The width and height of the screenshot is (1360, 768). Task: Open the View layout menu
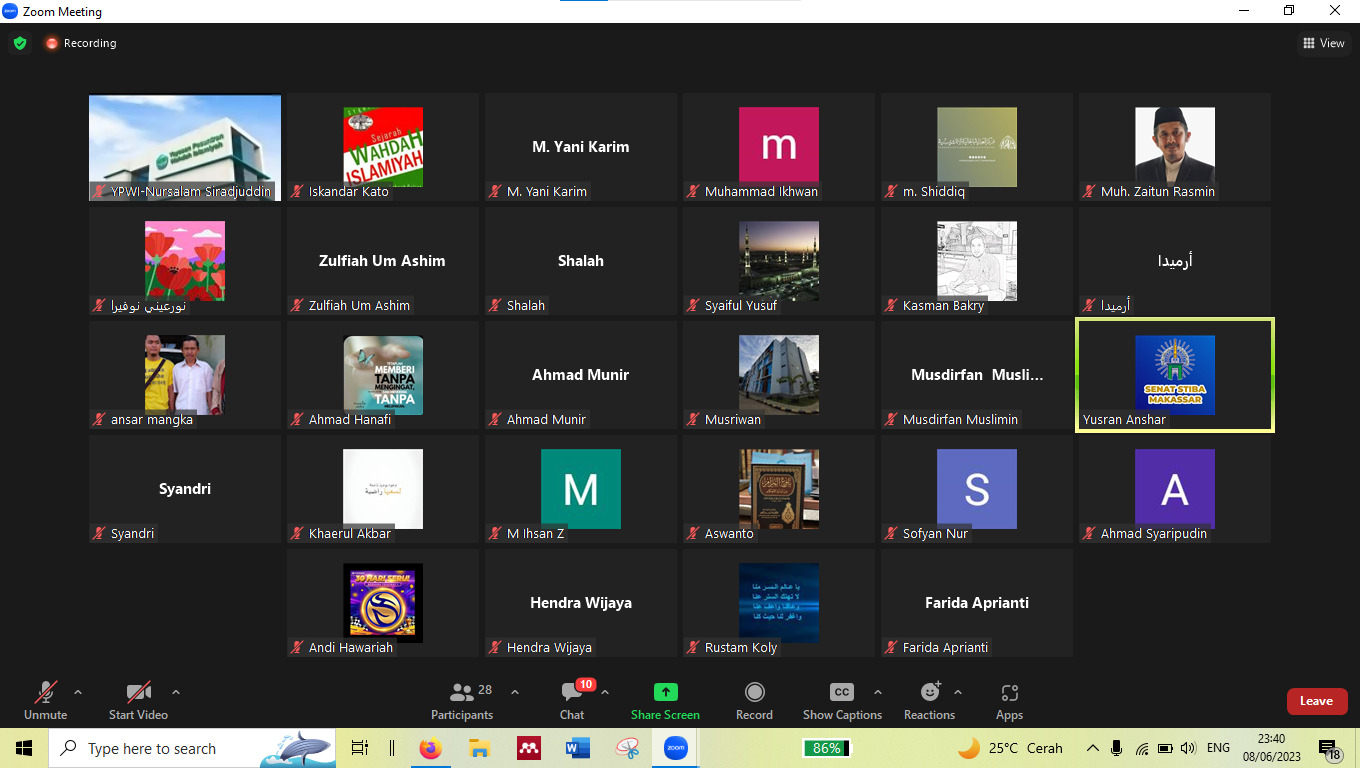click(x=1323, y=43)
